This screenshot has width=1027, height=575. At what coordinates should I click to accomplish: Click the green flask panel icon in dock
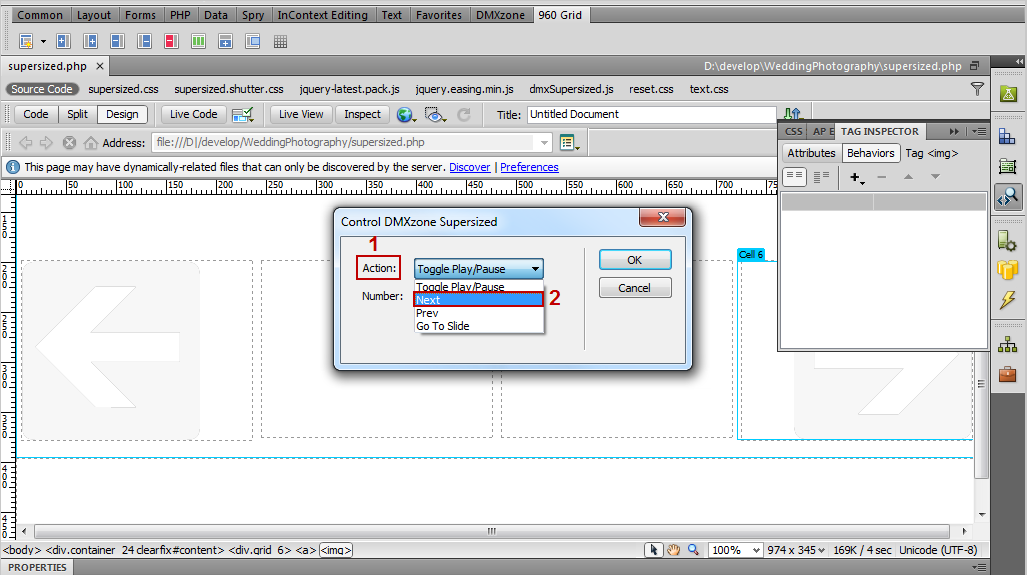(x=1008, y=94)
